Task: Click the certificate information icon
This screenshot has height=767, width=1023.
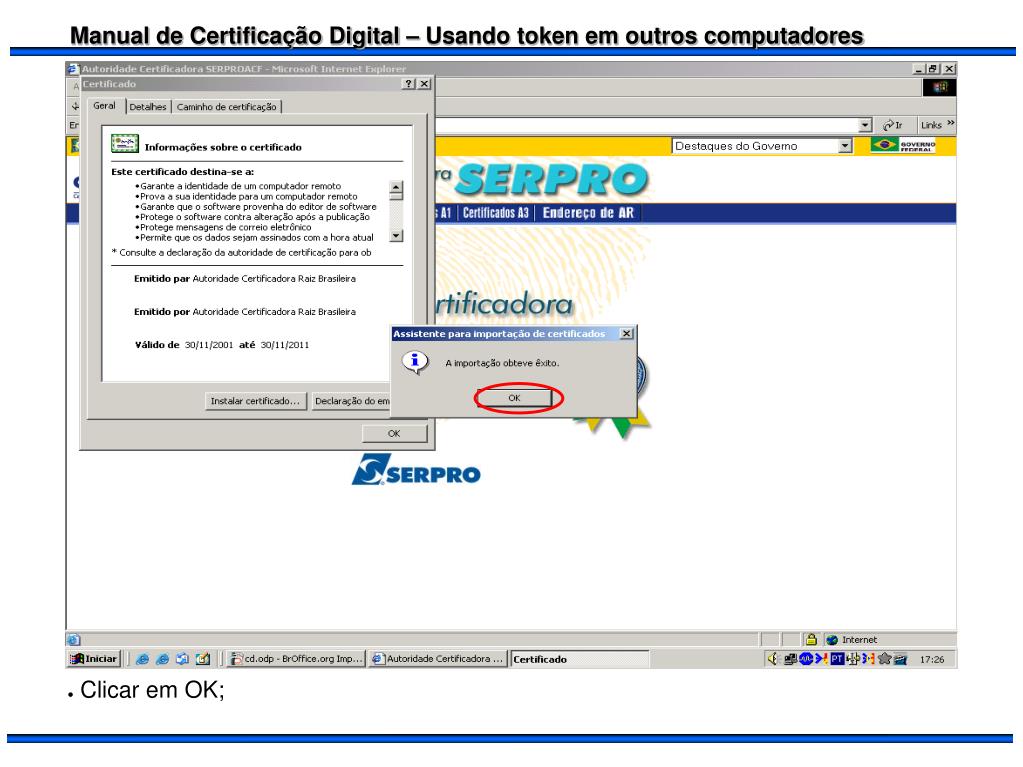Action: click(125, 143)
